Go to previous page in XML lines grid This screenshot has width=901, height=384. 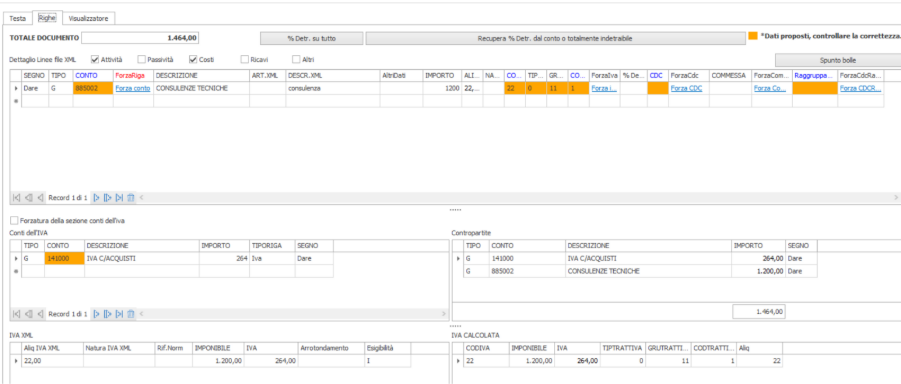point(29,198)
